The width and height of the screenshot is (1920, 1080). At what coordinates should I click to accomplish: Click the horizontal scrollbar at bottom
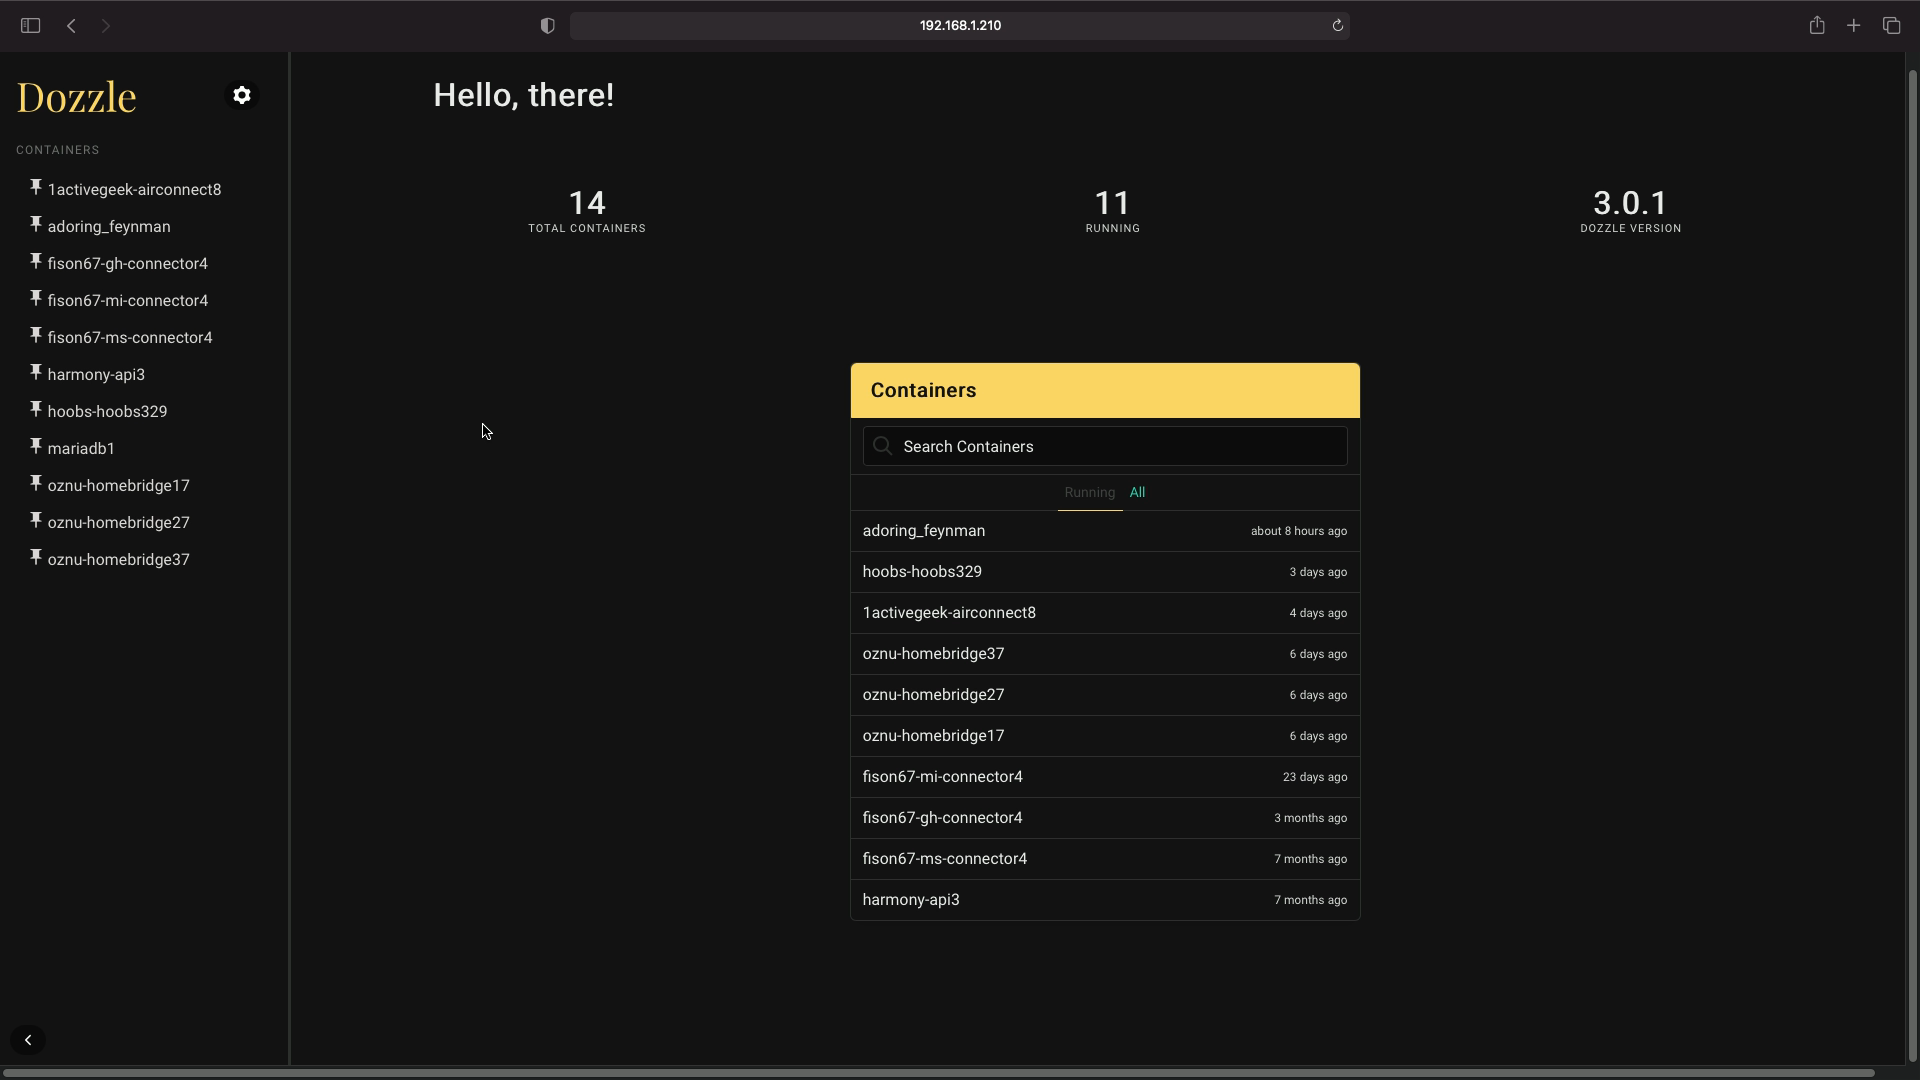[x=940, y=1073]
